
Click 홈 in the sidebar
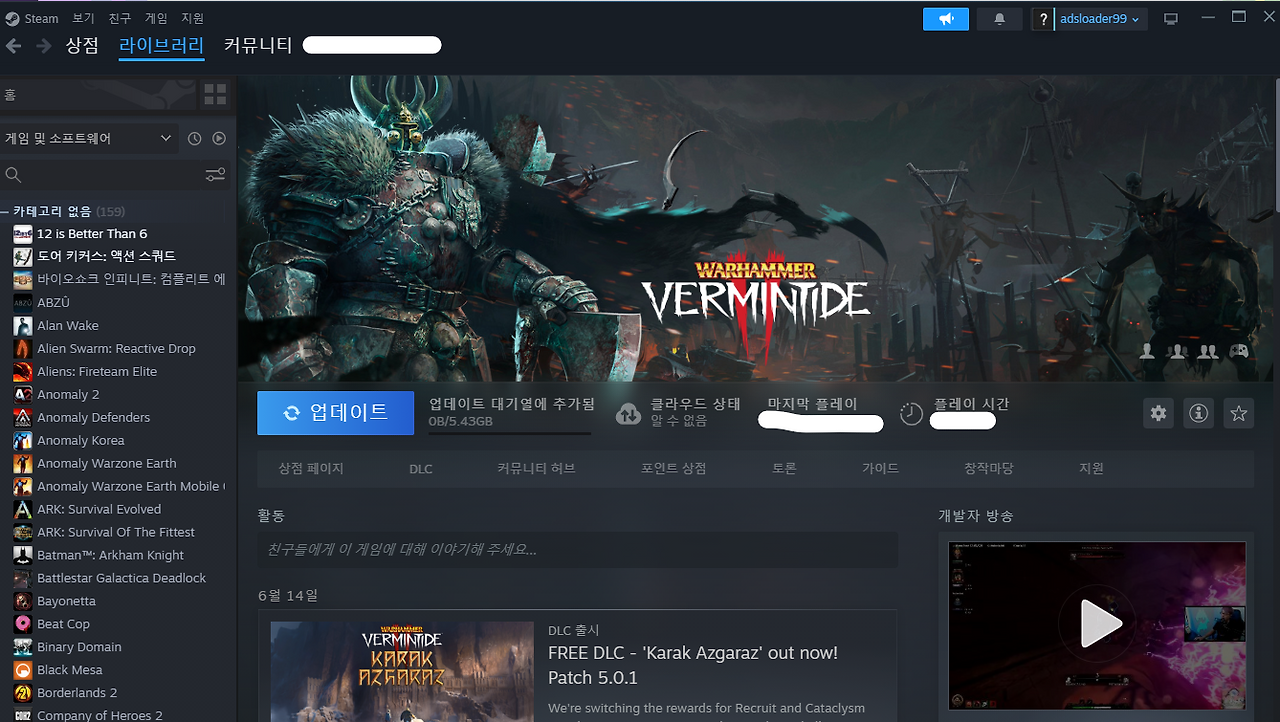100,95
